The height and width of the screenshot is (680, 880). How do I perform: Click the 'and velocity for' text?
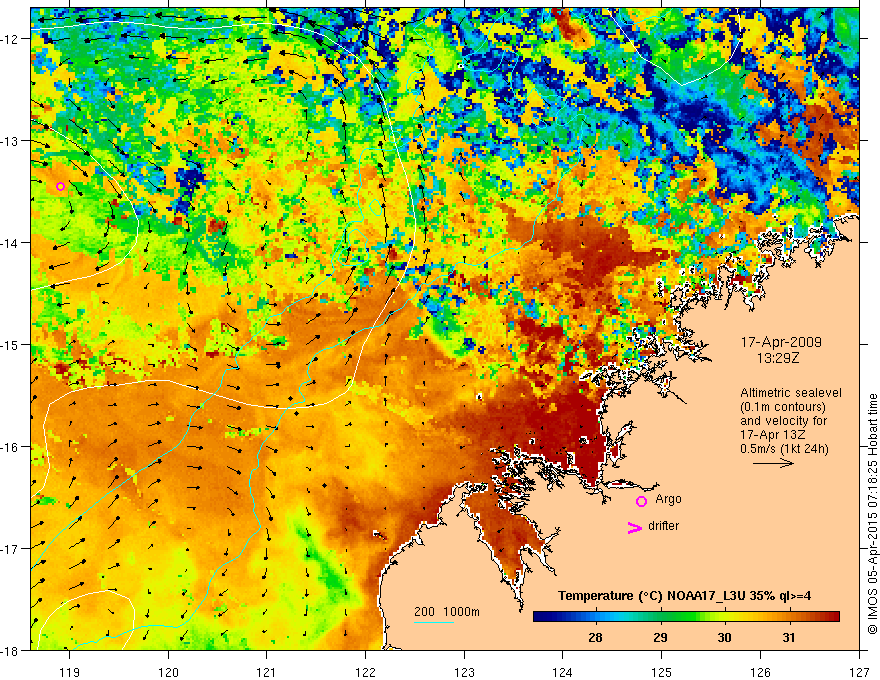click(783, 421)
